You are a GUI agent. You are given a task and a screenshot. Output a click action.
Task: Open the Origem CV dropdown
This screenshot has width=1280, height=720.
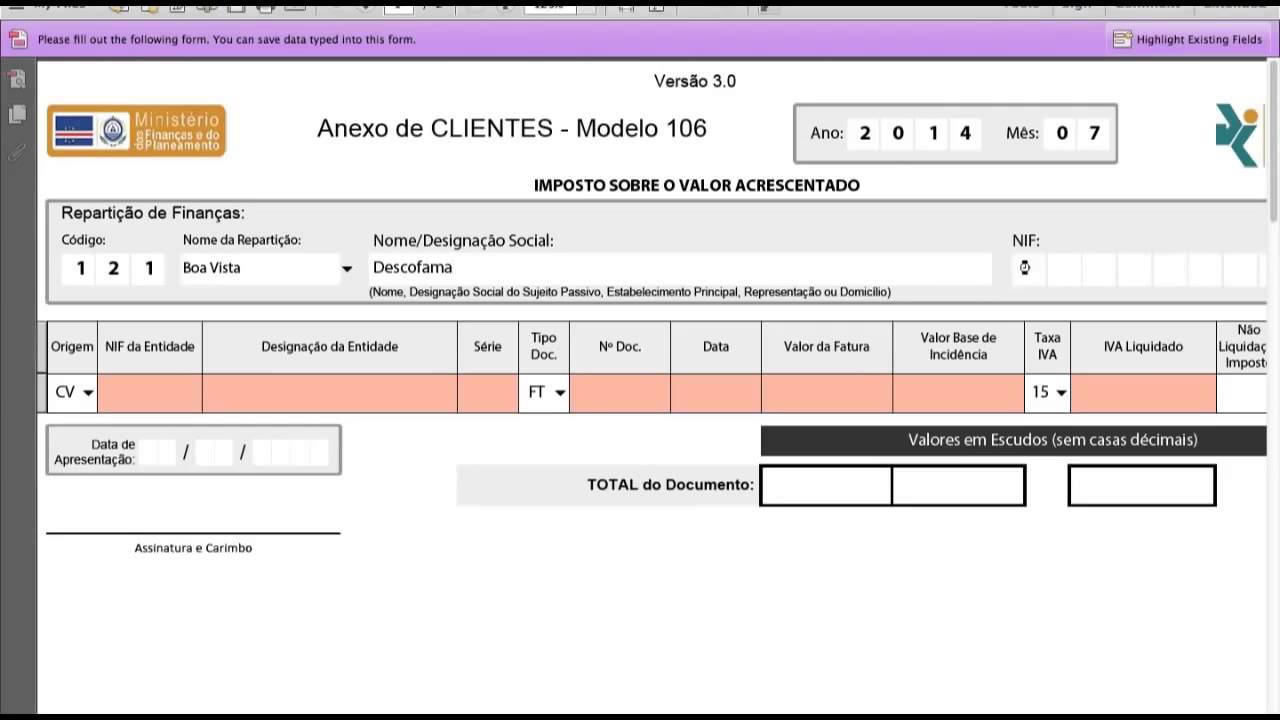point(87,393)
